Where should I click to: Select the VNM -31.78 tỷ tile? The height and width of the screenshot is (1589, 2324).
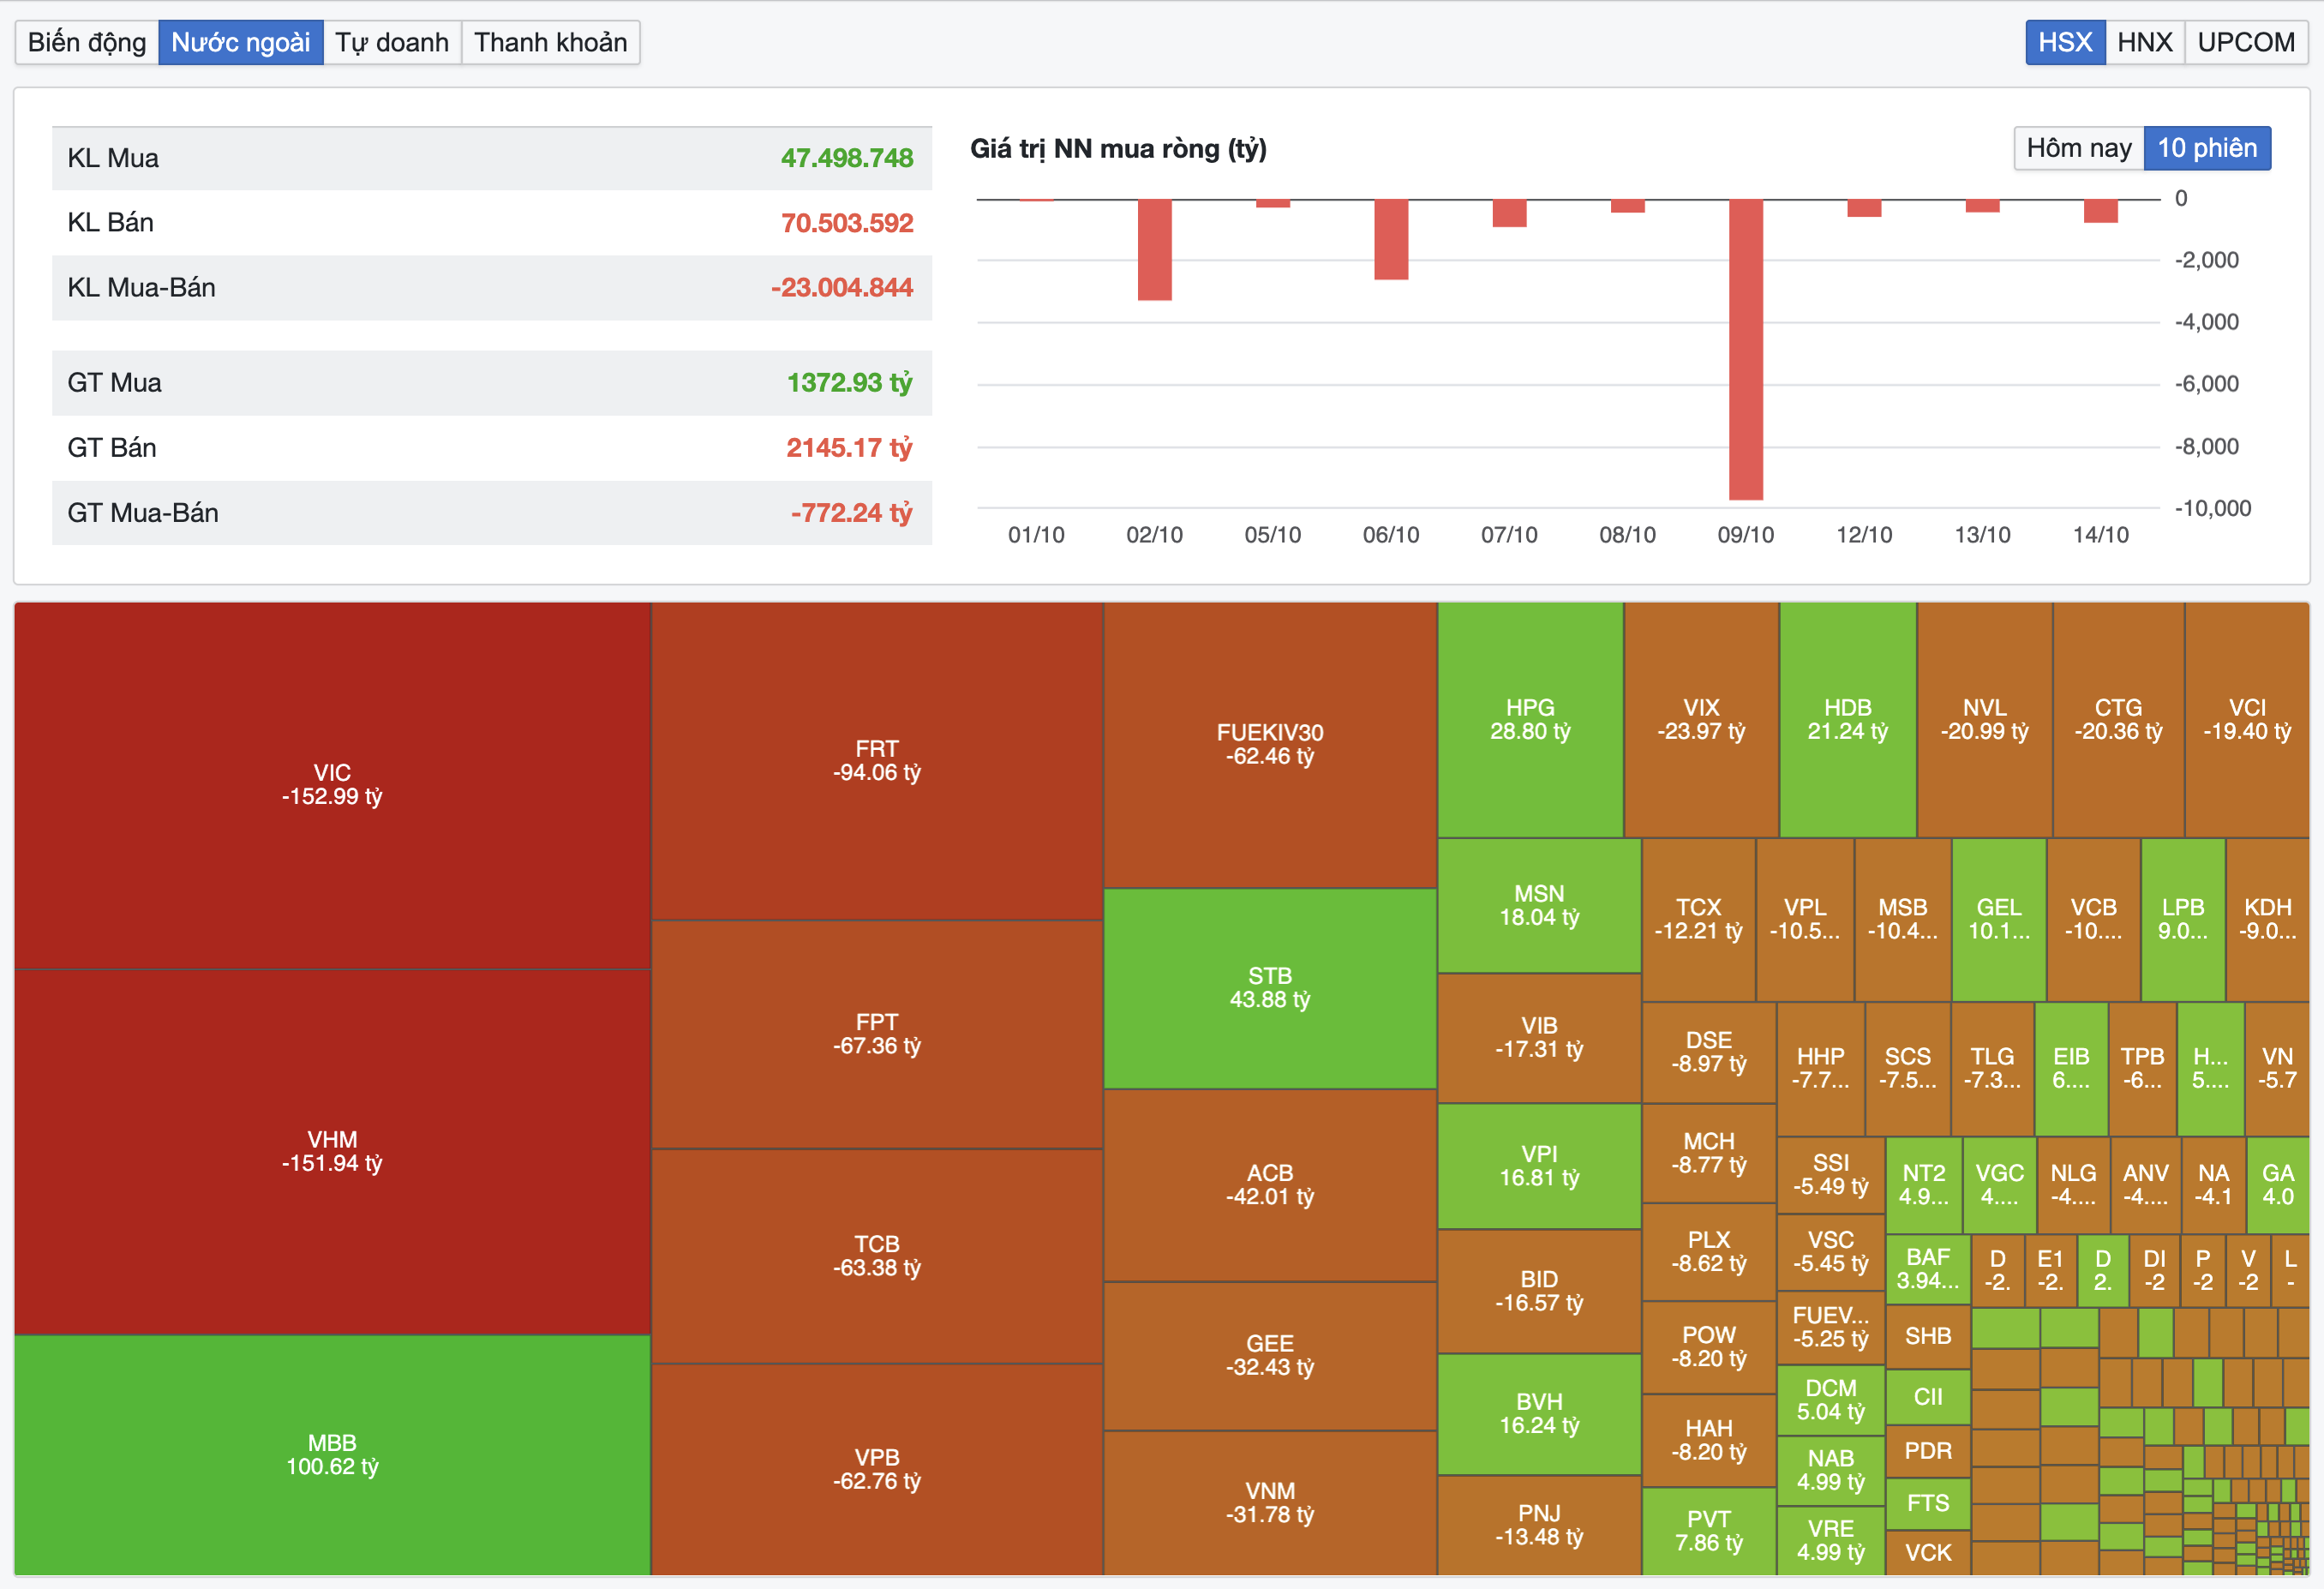coord(1270,1503)
